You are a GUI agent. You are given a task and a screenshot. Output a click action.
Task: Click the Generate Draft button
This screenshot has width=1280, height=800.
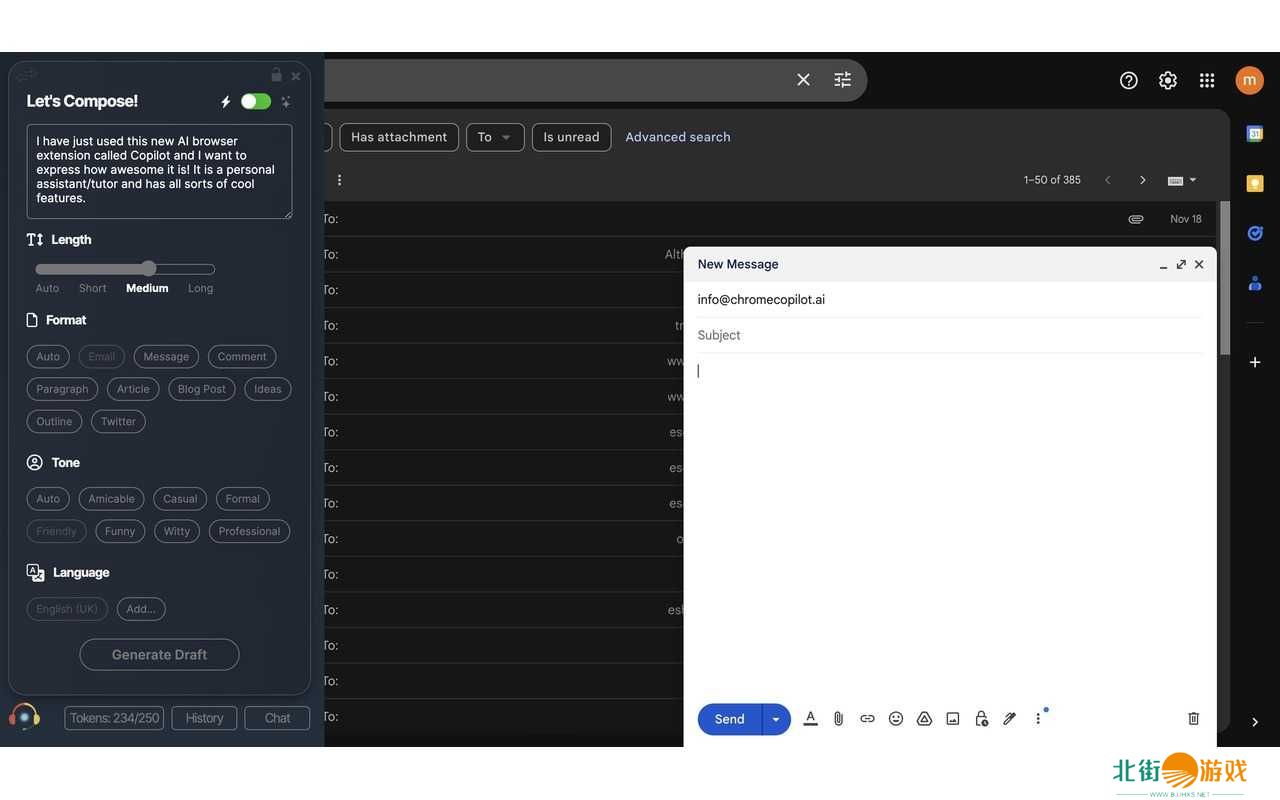(x=160, y=655)
